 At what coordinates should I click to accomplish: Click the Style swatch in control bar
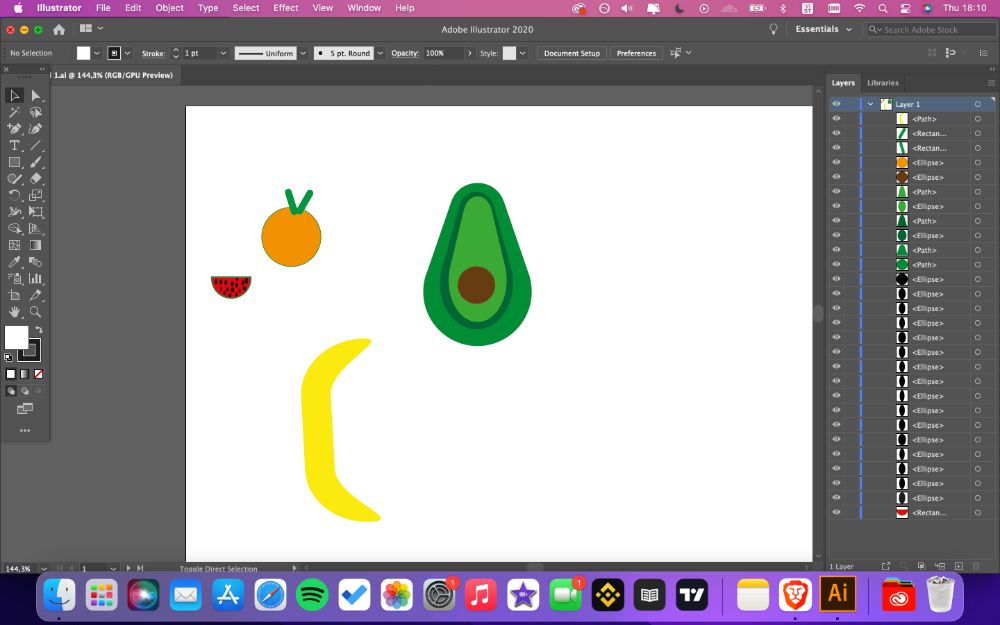click(x=509, y=54)
